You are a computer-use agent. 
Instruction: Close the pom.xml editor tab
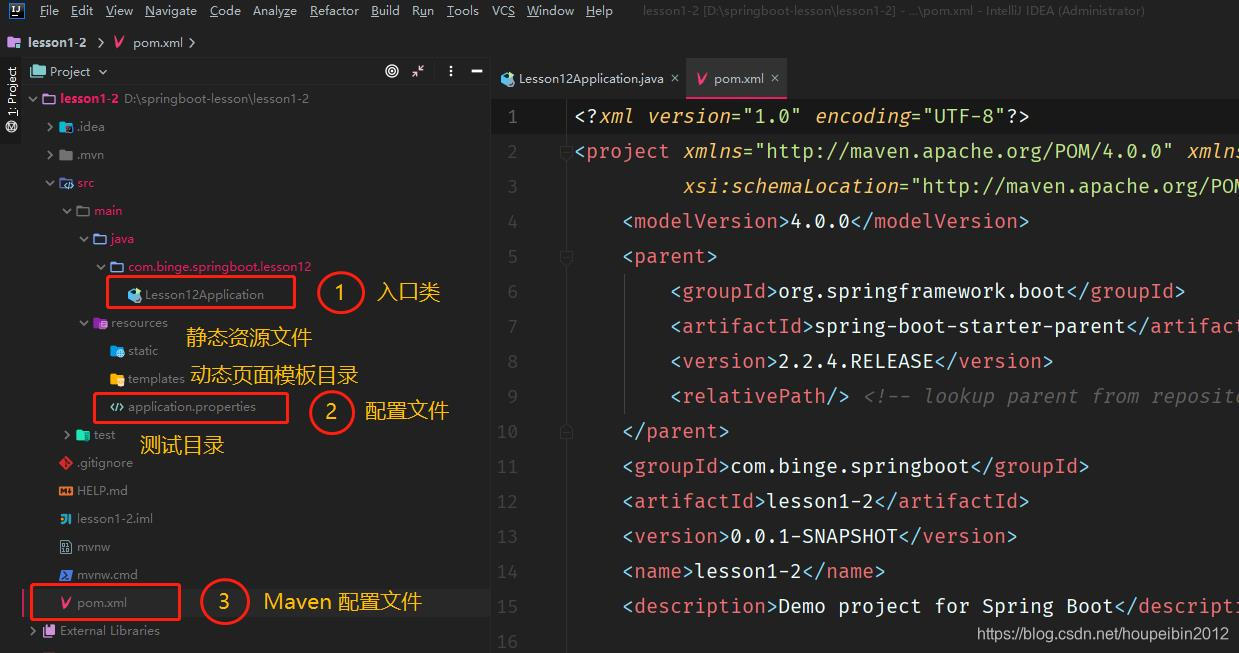pos(775,78)
